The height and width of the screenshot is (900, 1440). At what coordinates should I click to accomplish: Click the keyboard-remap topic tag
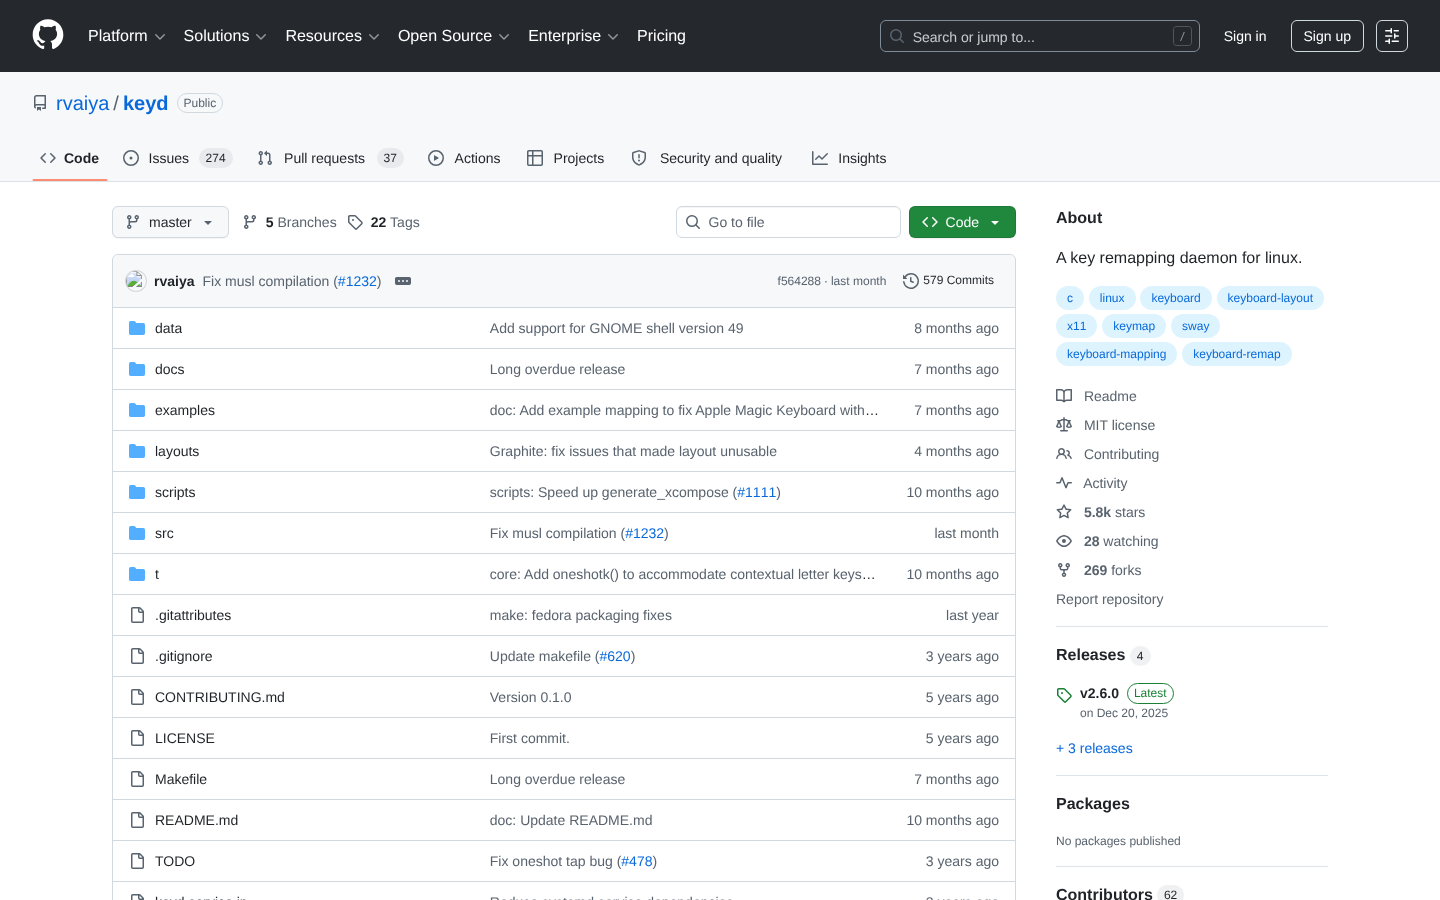[1237, 354]
